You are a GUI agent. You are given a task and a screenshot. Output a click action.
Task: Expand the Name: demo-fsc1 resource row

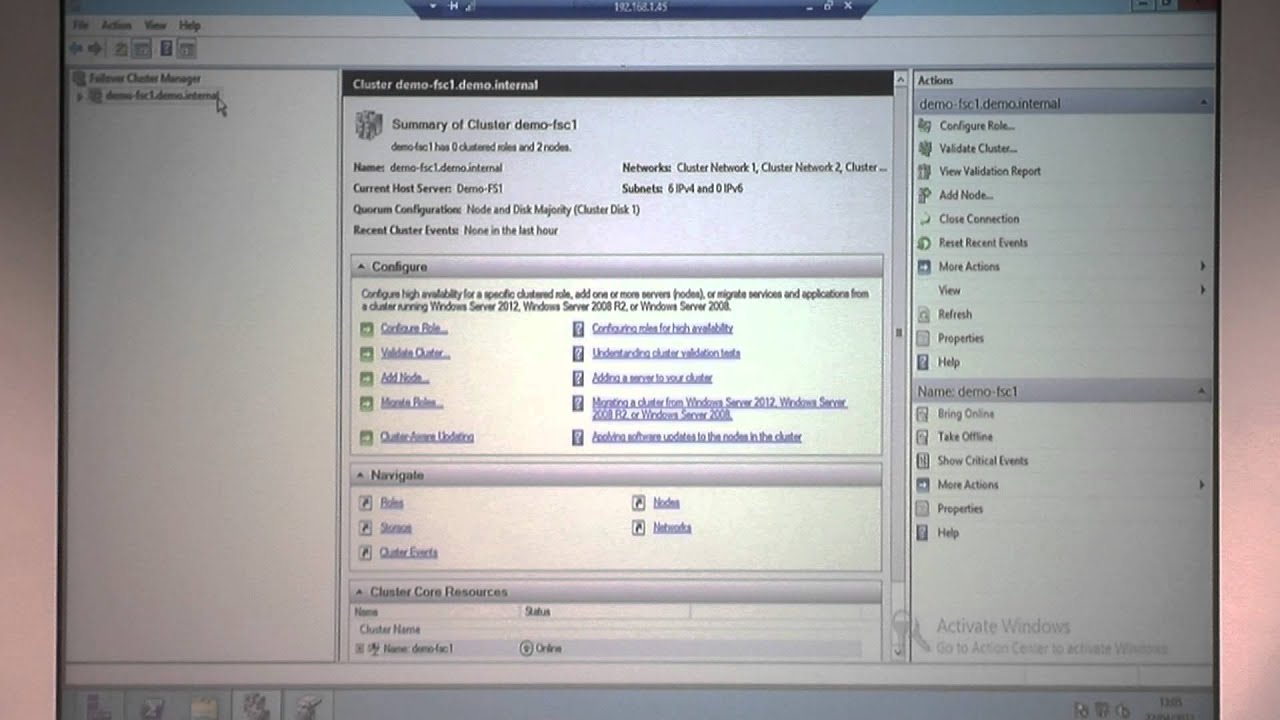(360, 649)
